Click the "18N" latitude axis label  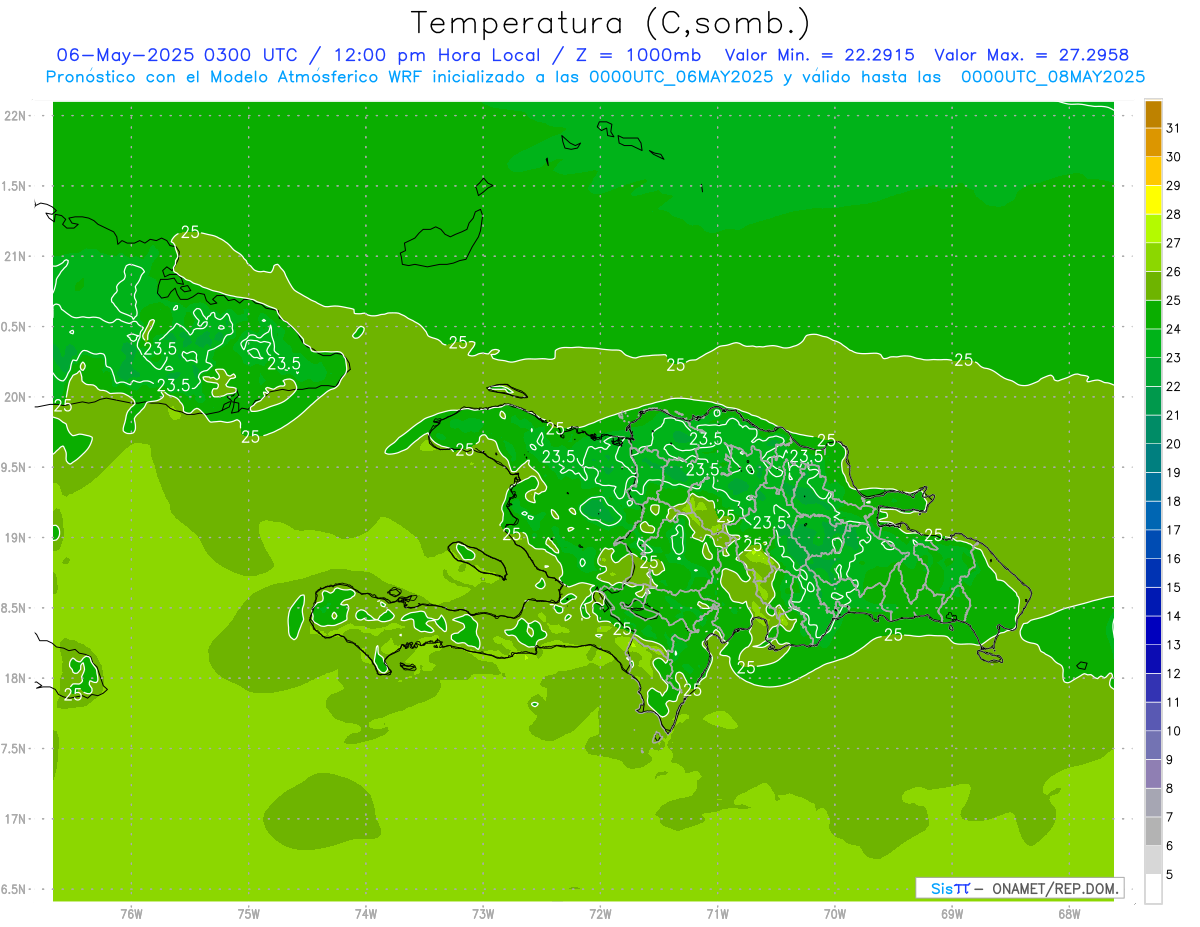click(x=15, y=679)
